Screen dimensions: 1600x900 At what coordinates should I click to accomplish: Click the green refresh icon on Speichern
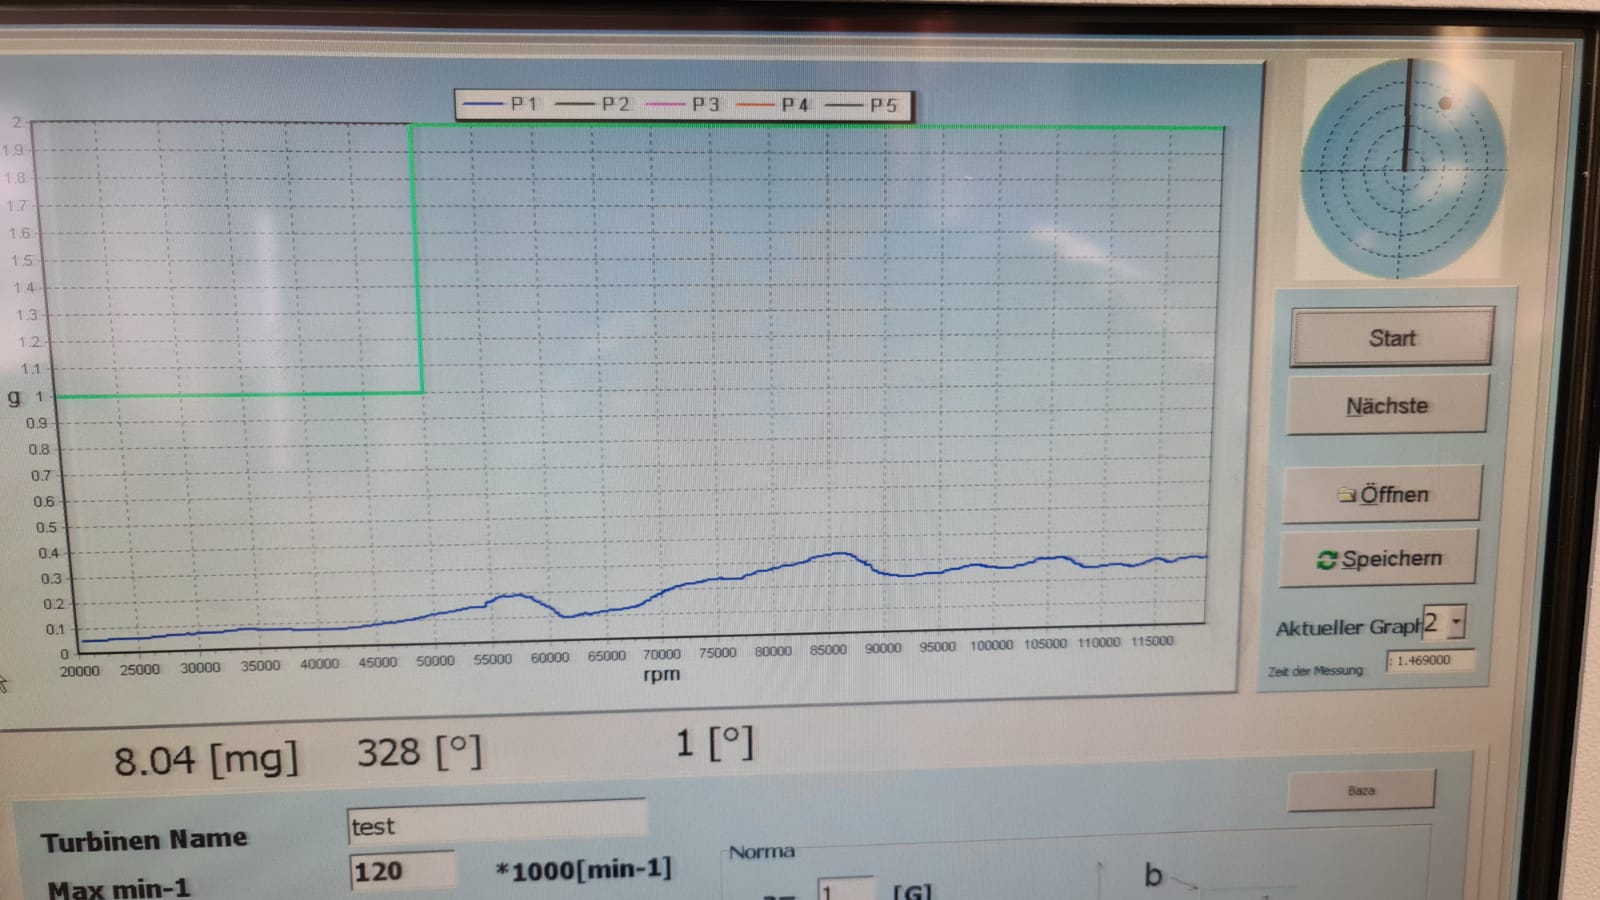tap(1326, 560)
